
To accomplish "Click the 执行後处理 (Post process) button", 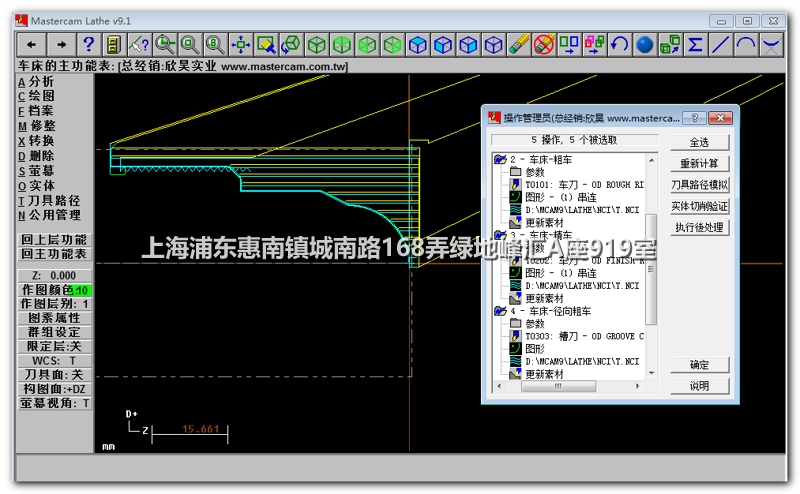I will point(700,227).
